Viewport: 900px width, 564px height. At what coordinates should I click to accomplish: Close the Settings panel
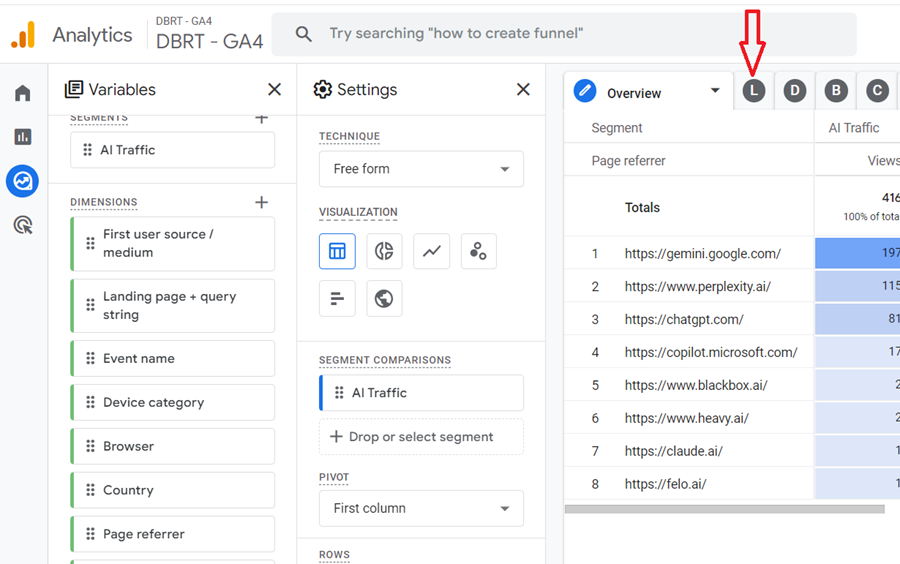tap(523, 90)
